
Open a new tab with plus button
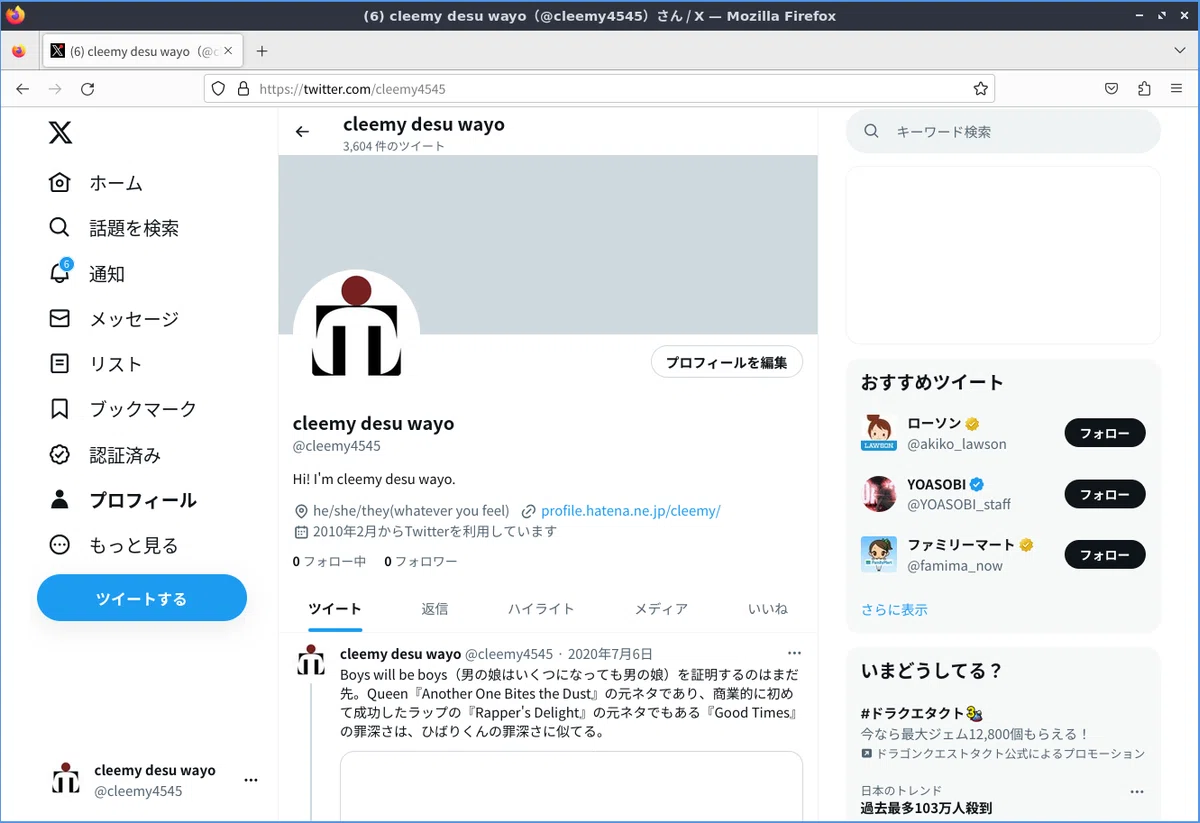262,51
